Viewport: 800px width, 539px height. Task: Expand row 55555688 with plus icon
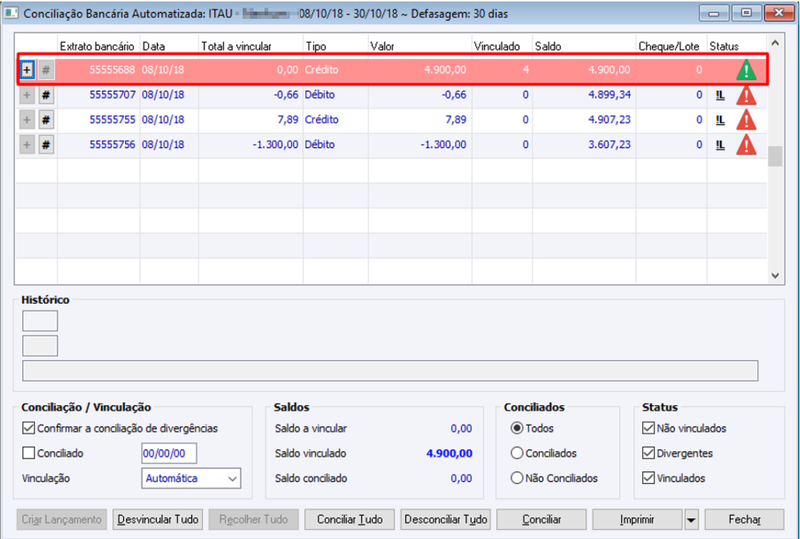[27, 69]
